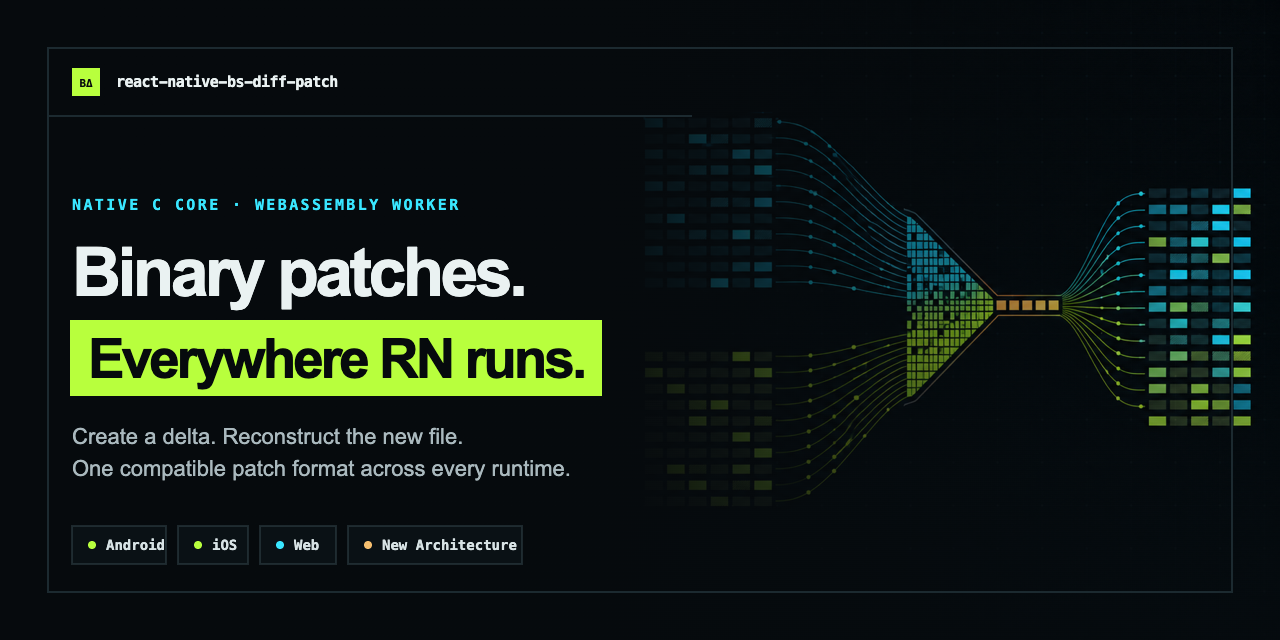Viewport: 1280px width, 640px height.
Task: Select the Web platform tag
Action: [297, 545]
